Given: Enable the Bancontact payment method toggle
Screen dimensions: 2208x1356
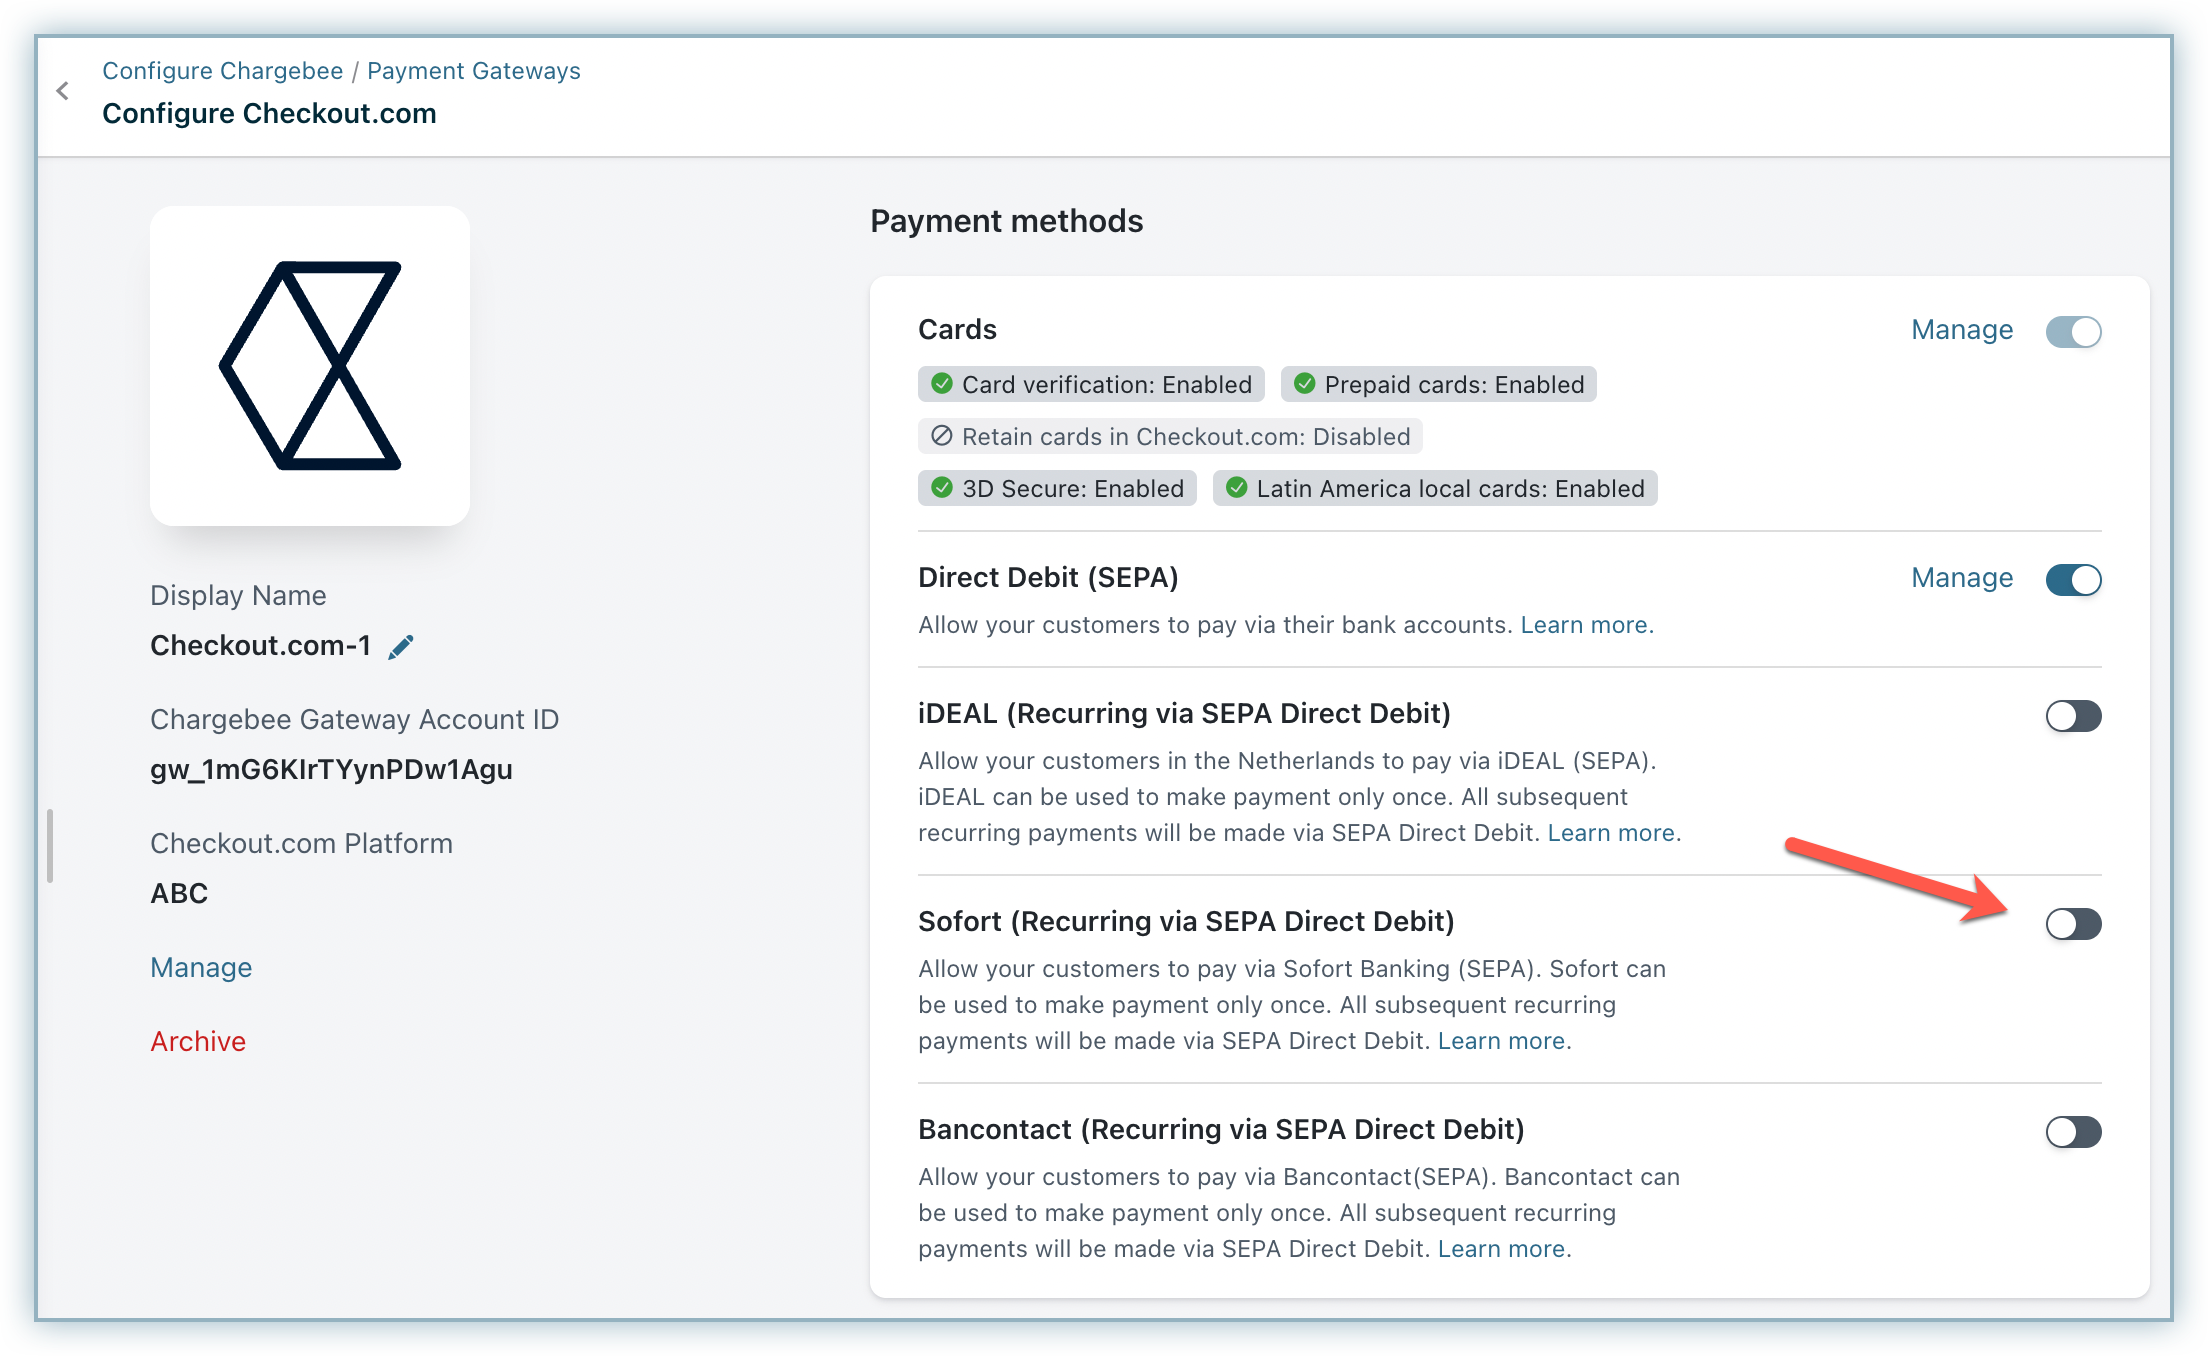Looking at the screenshot, I should pyautogui.click(x=2073, y=1132).
